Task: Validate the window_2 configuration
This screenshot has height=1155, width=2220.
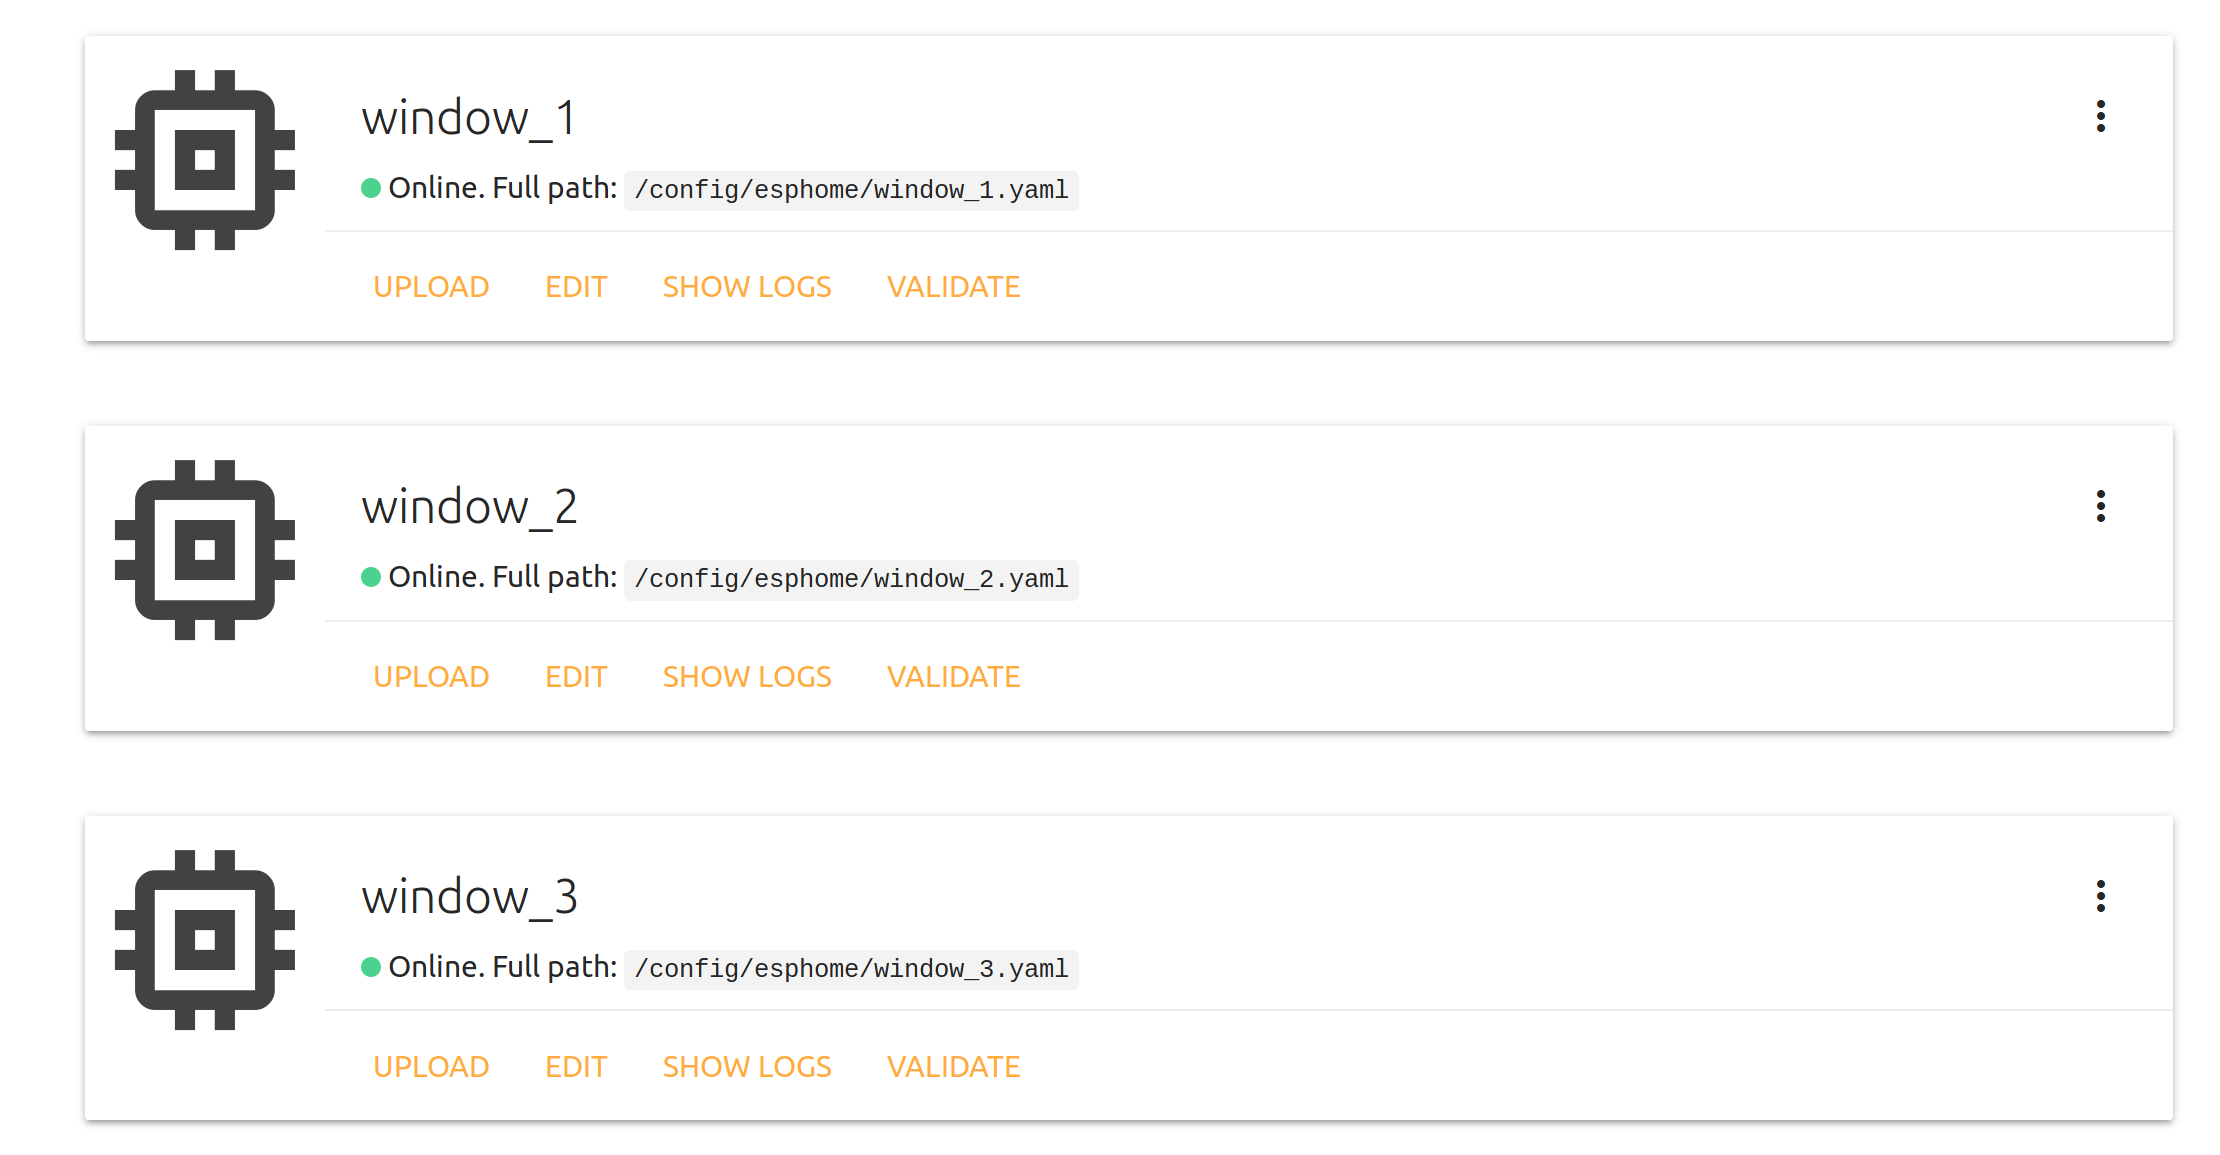Action: [953, 677]
